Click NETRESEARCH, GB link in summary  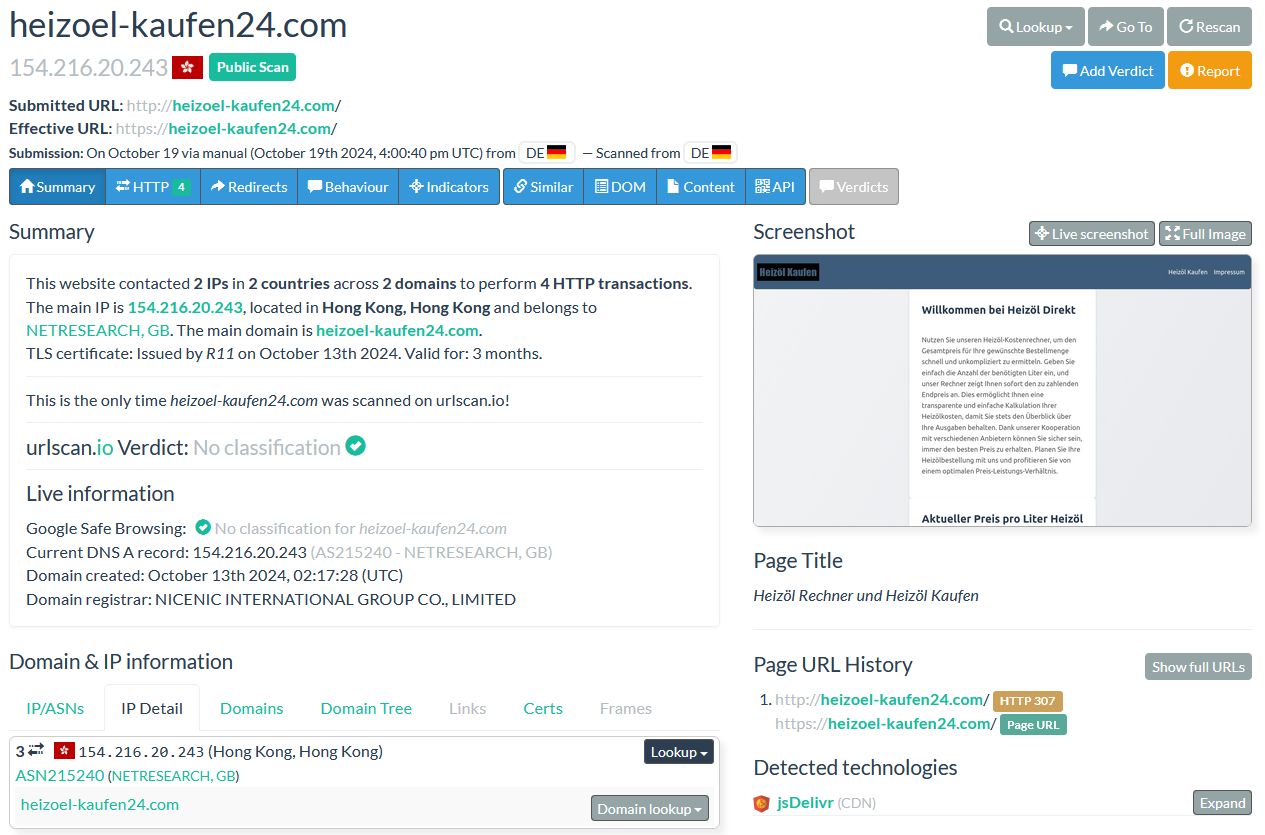click(x=98, y=330)
